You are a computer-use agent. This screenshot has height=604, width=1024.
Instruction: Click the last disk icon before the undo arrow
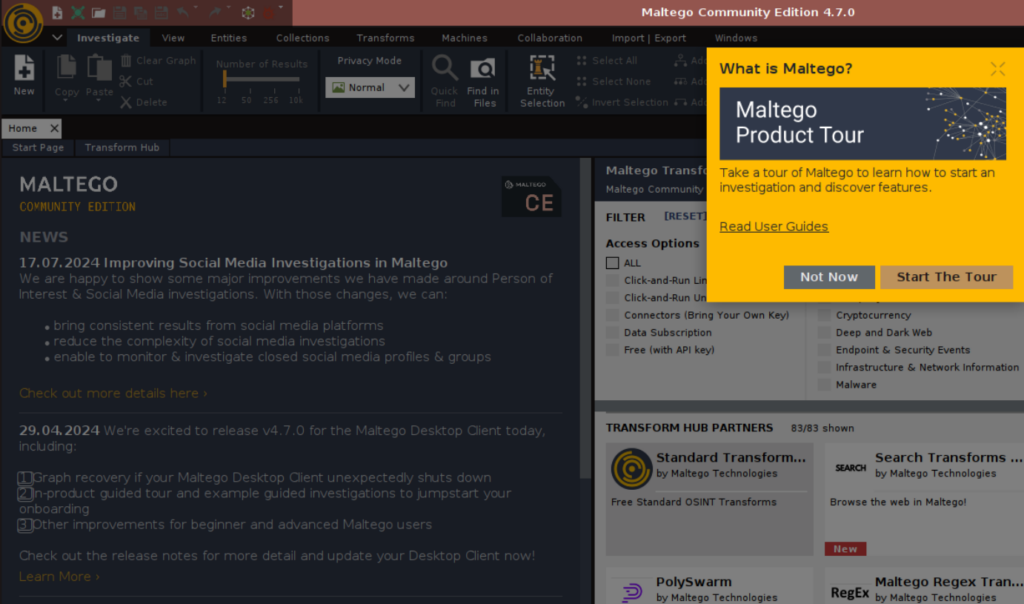click(161, 12)
